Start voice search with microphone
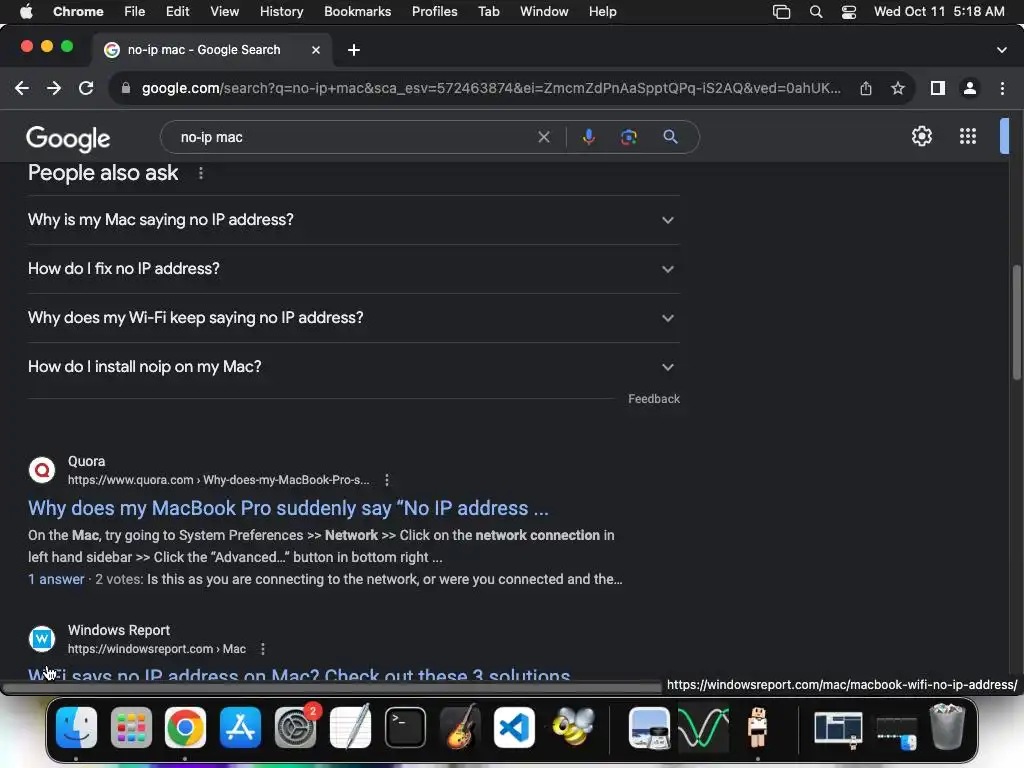1024x768 pixels. click(588, 137)
